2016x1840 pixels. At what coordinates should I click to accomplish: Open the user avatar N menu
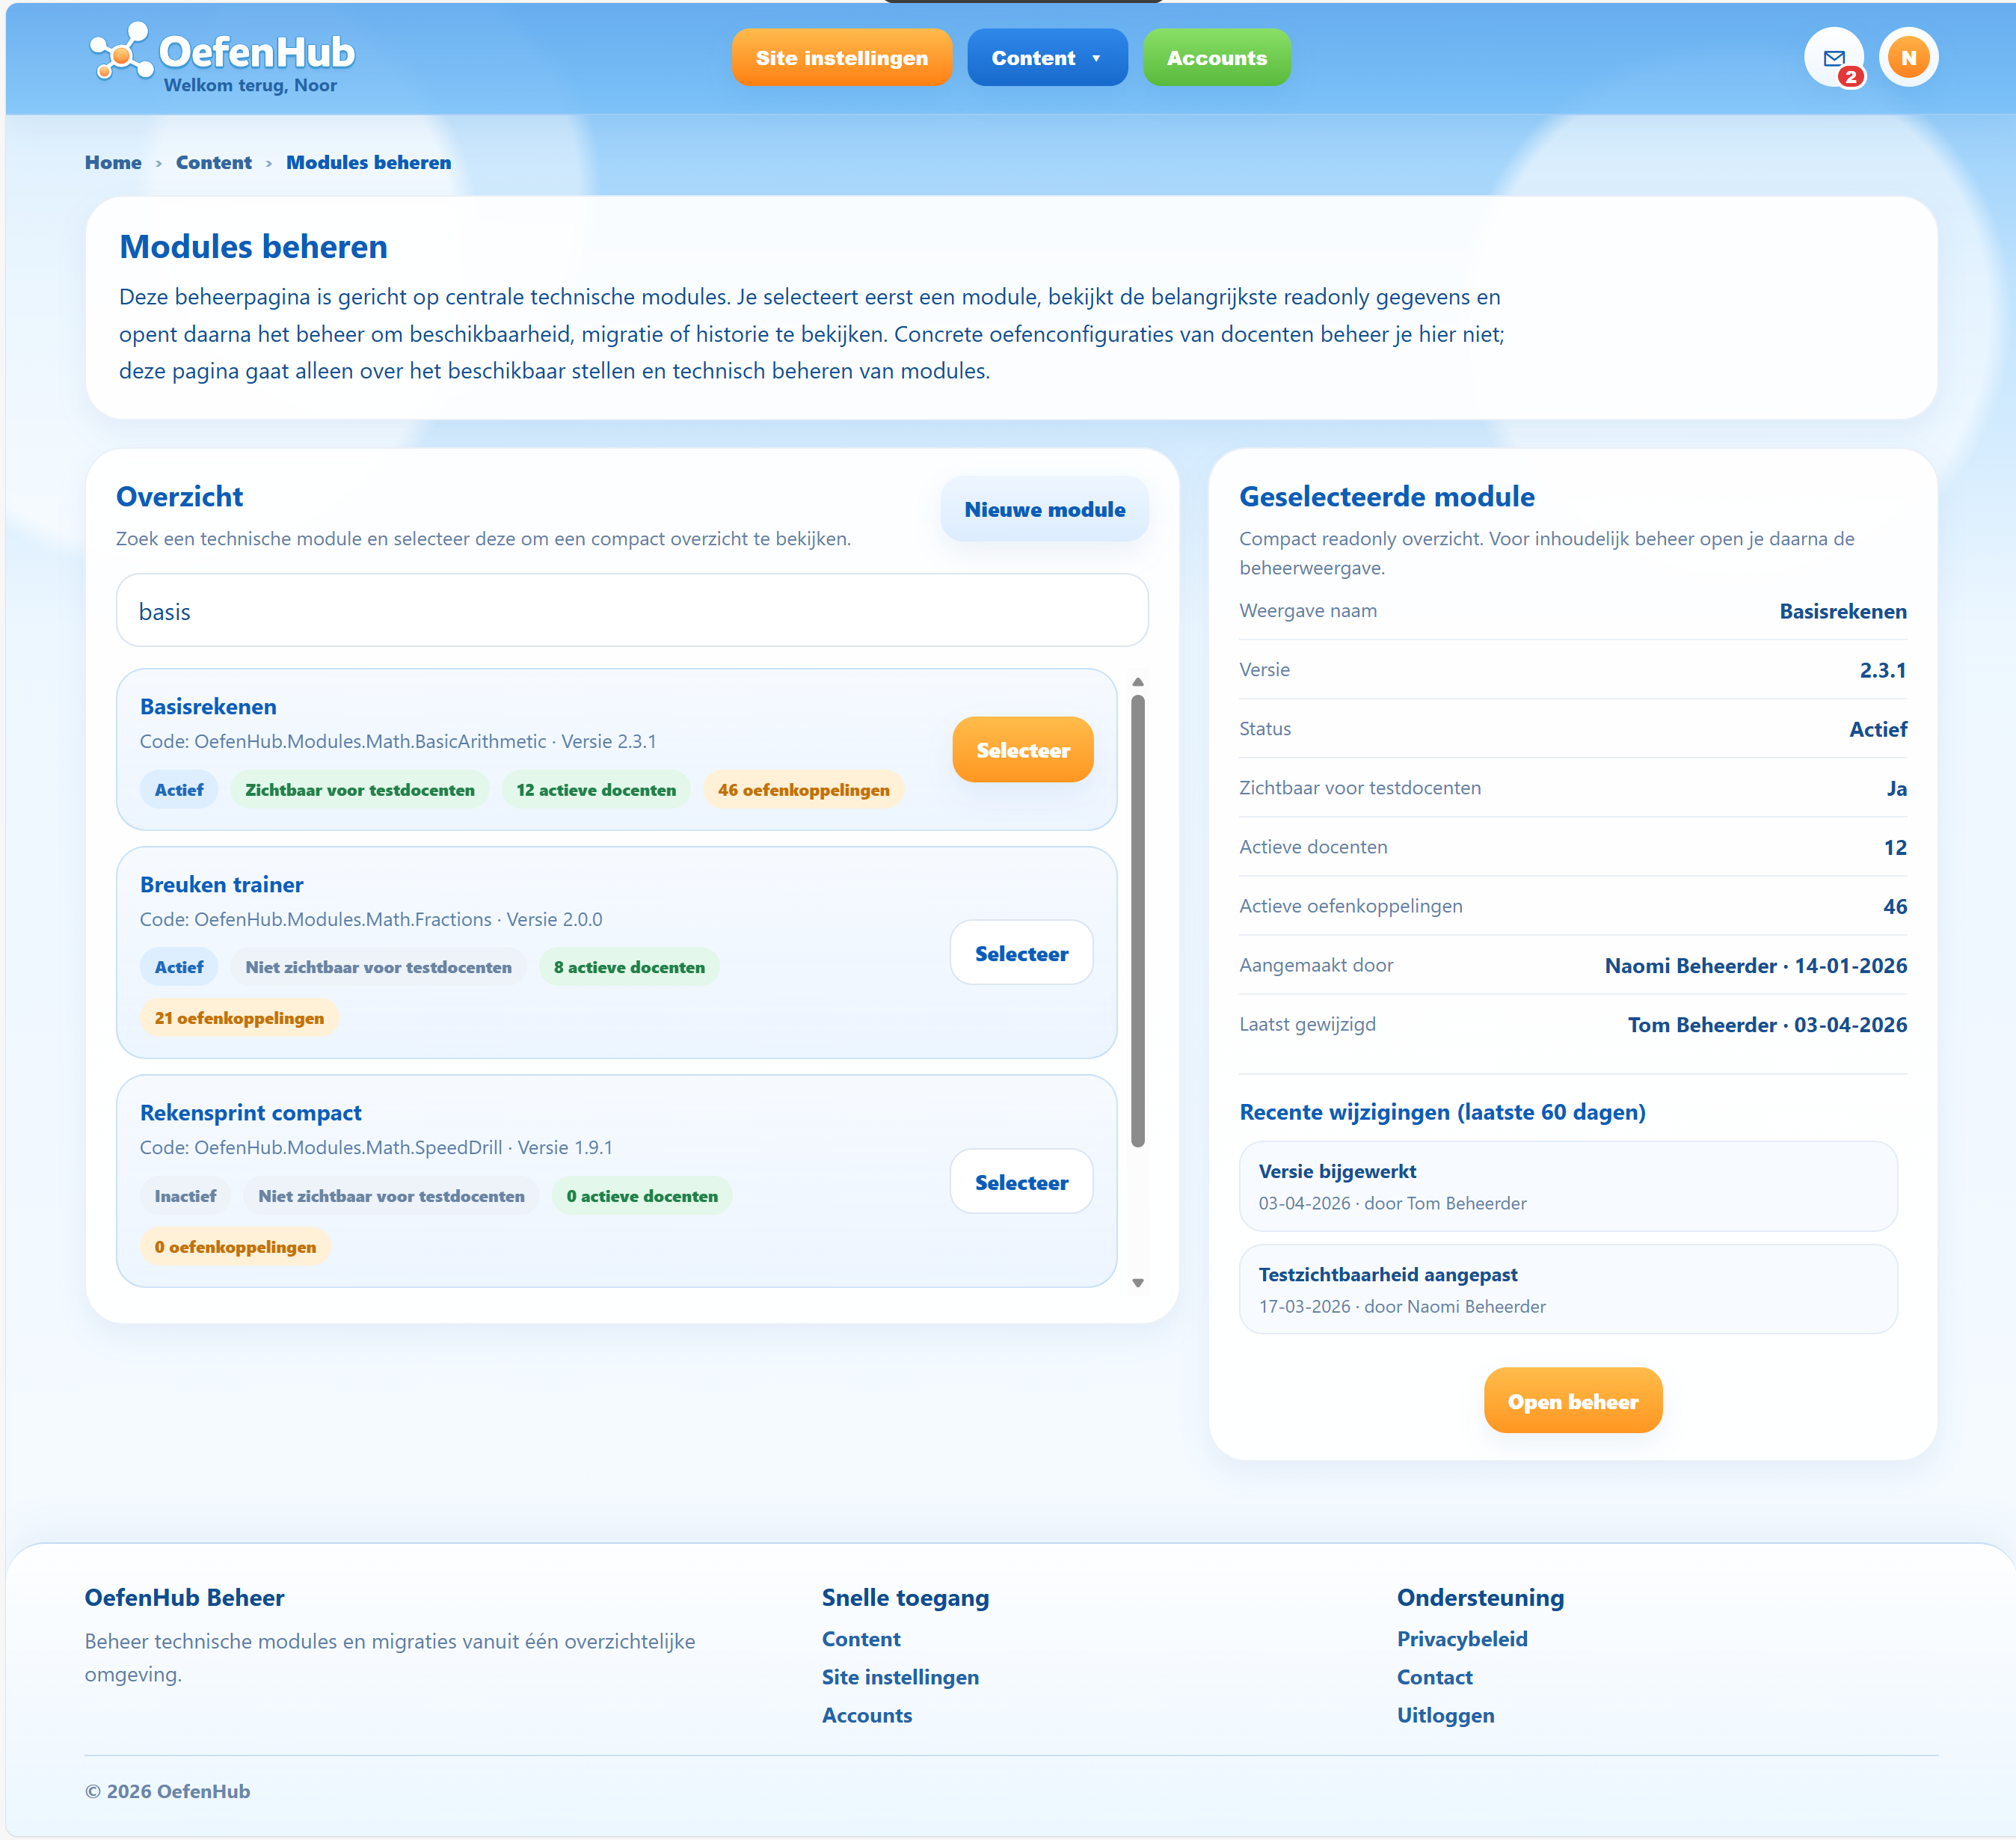(1908, 58)
